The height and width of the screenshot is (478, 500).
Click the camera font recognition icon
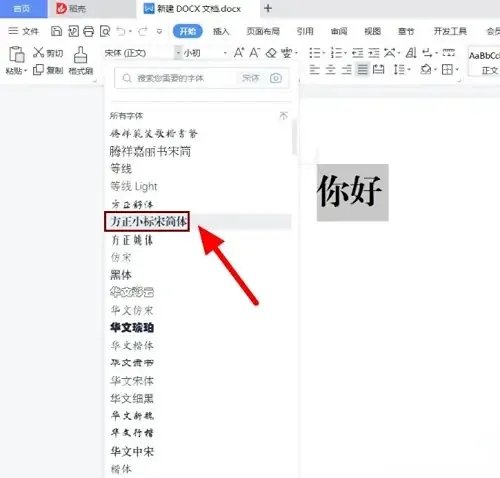point(276,78)
